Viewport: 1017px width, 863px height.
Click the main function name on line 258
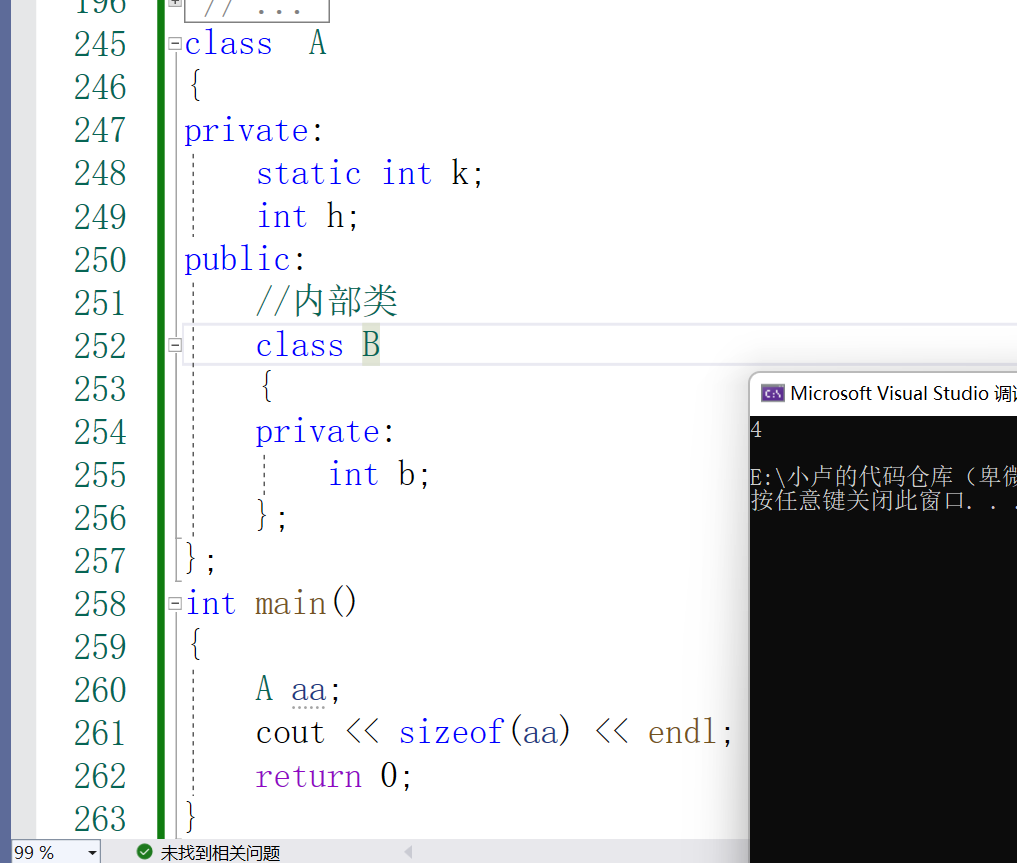291,604
